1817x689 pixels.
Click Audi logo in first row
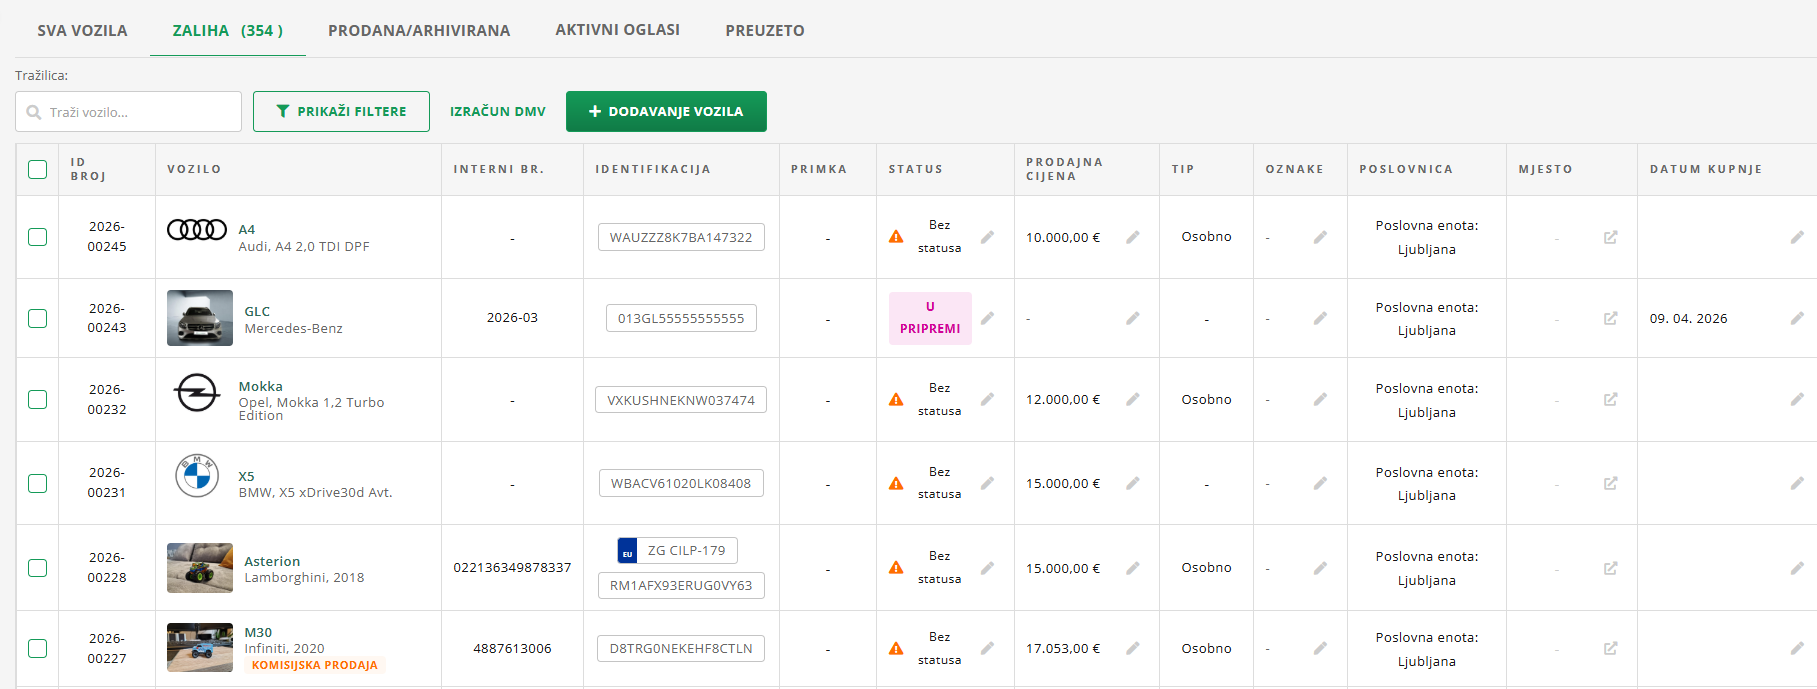tap(197, 230)
